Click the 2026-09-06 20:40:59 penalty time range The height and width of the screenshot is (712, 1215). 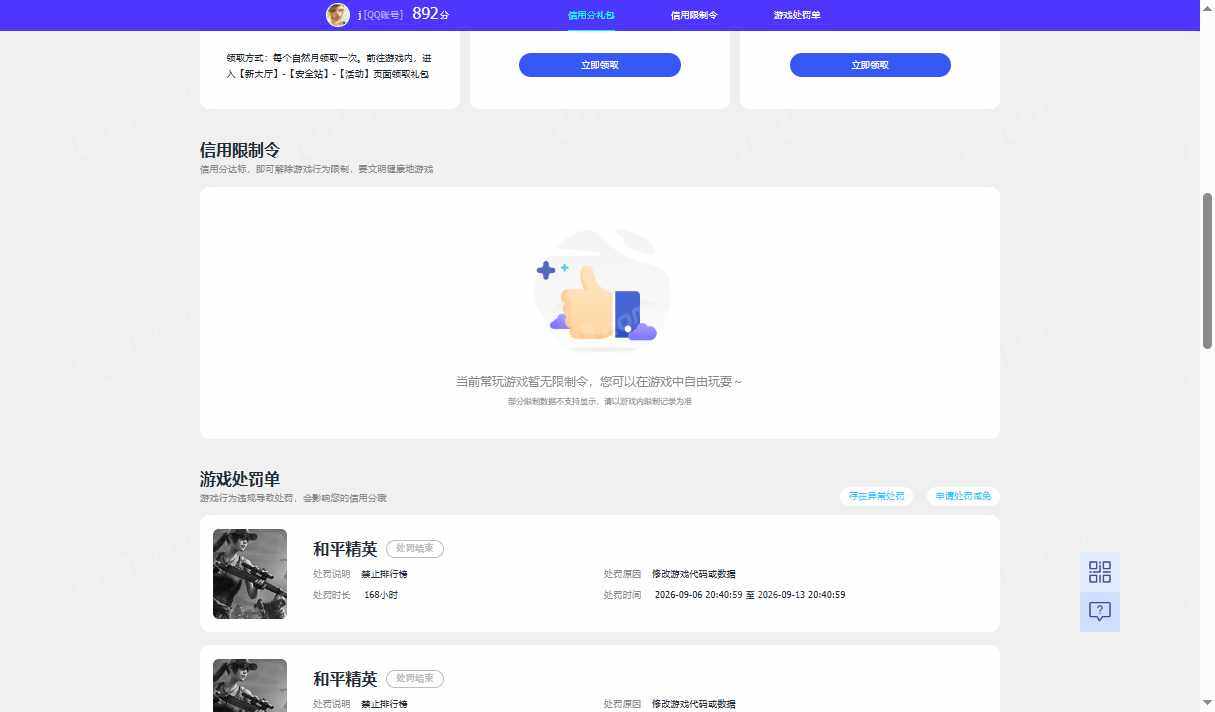pos(750,595)
